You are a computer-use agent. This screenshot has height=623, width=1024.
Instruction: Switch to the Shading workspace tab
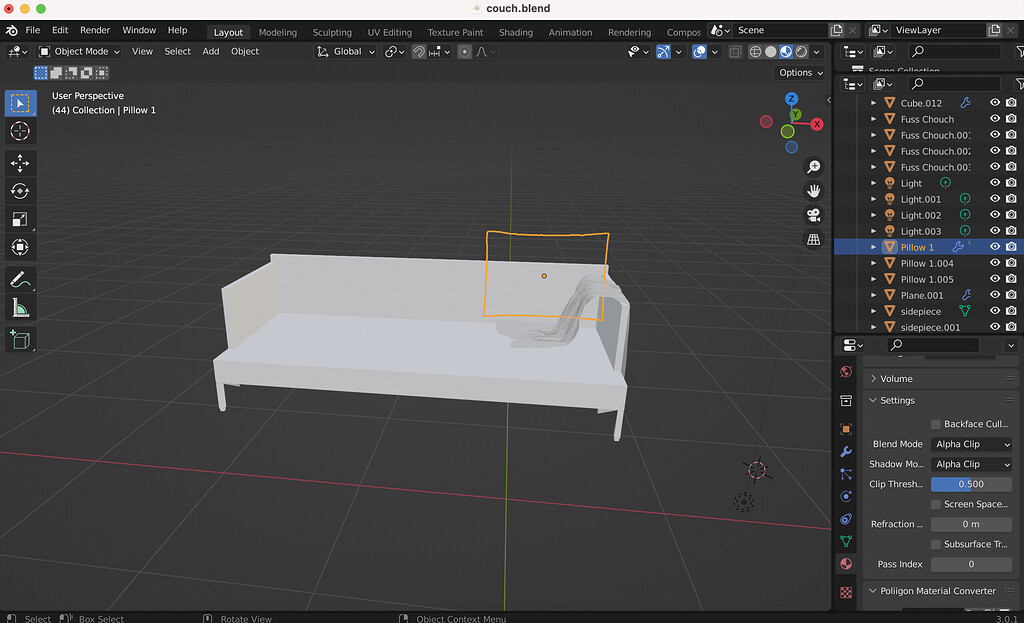point(515,31)
